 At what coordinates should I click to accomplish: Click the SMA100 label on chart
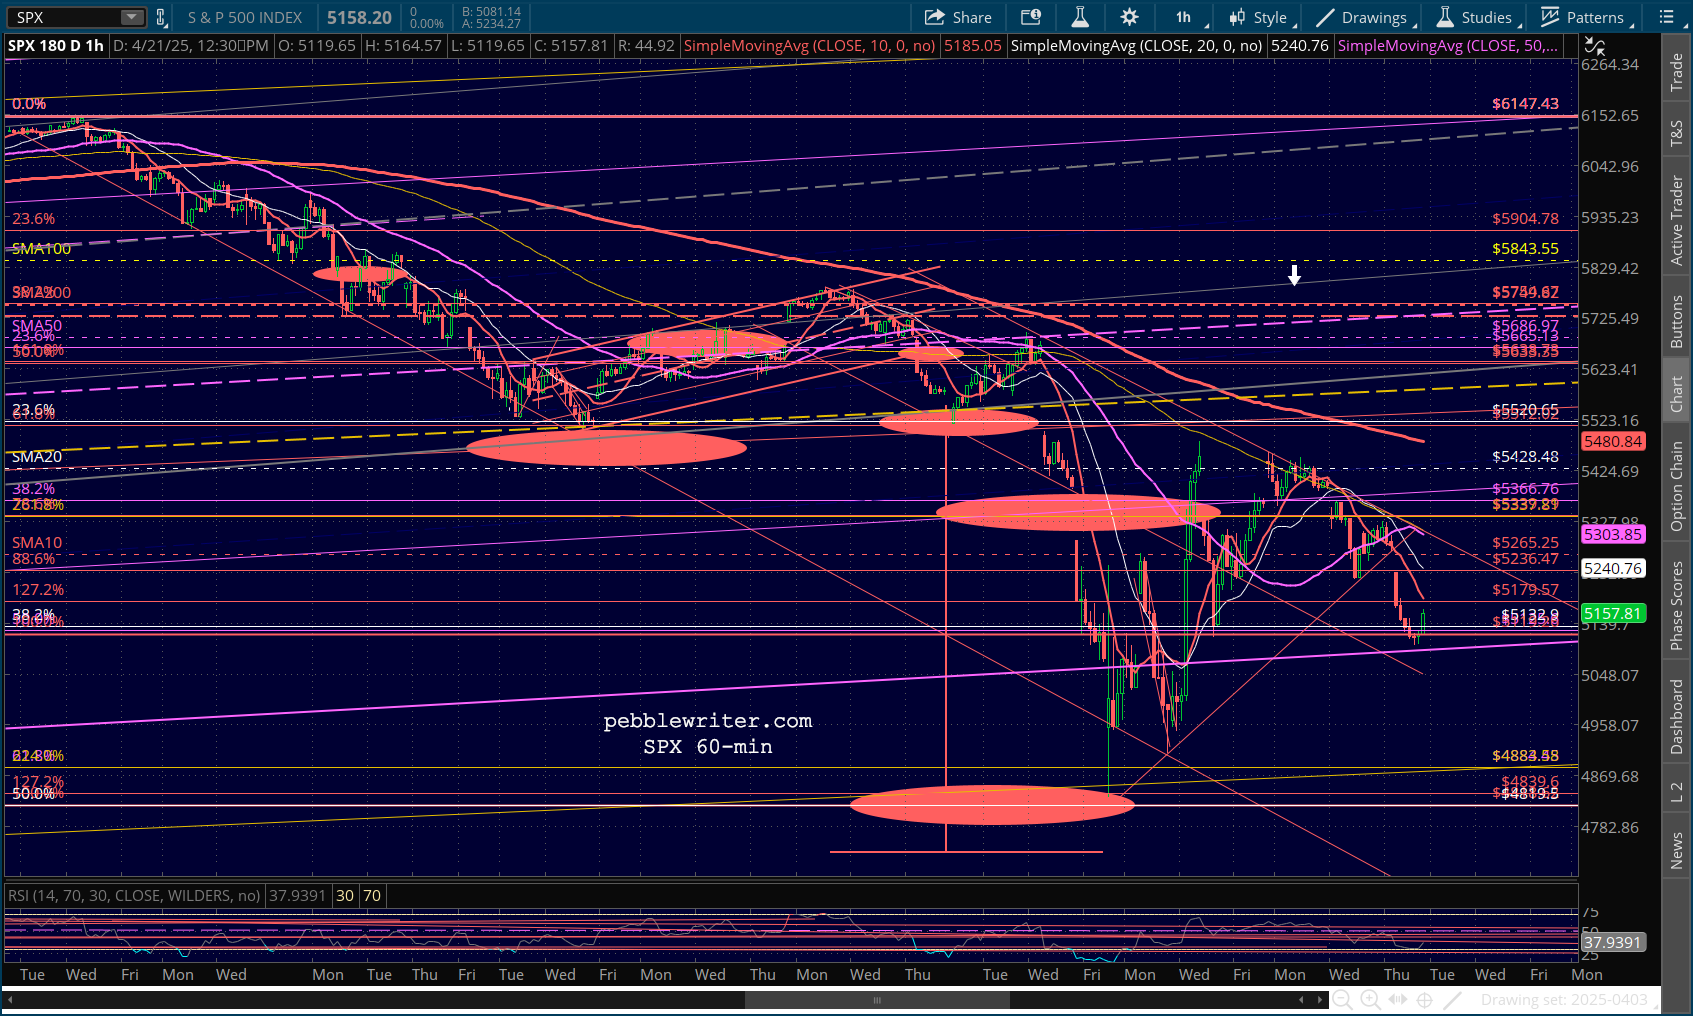41,249
